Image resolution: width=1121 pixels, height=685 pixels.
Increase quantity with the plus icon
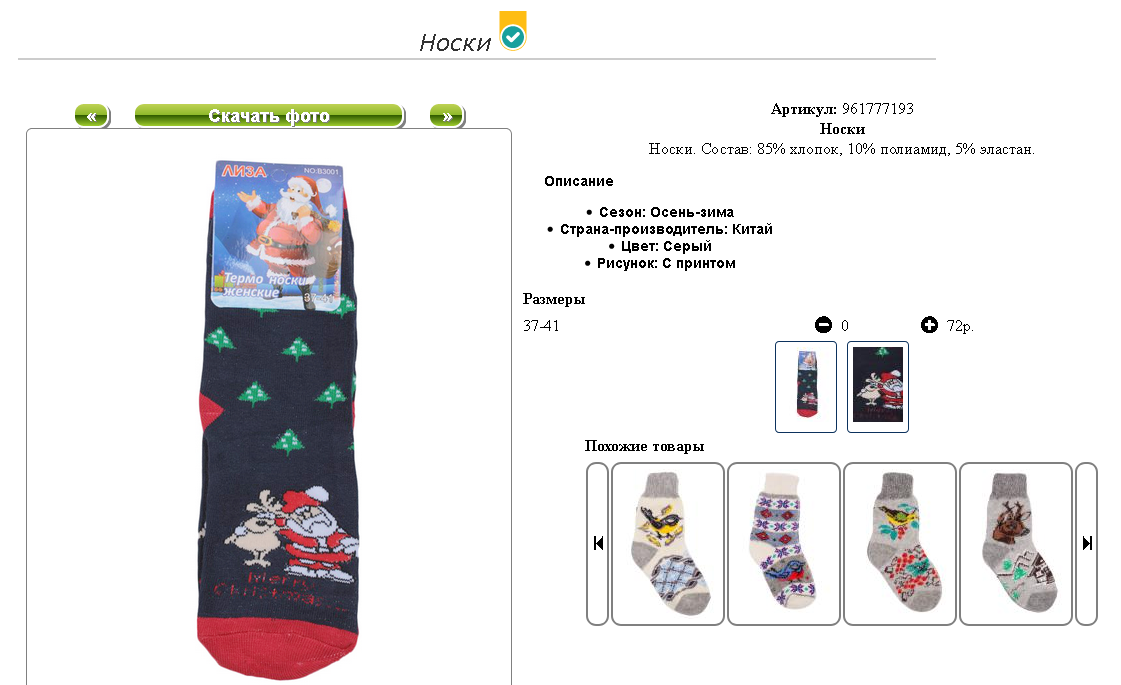(x=929, y=325)
